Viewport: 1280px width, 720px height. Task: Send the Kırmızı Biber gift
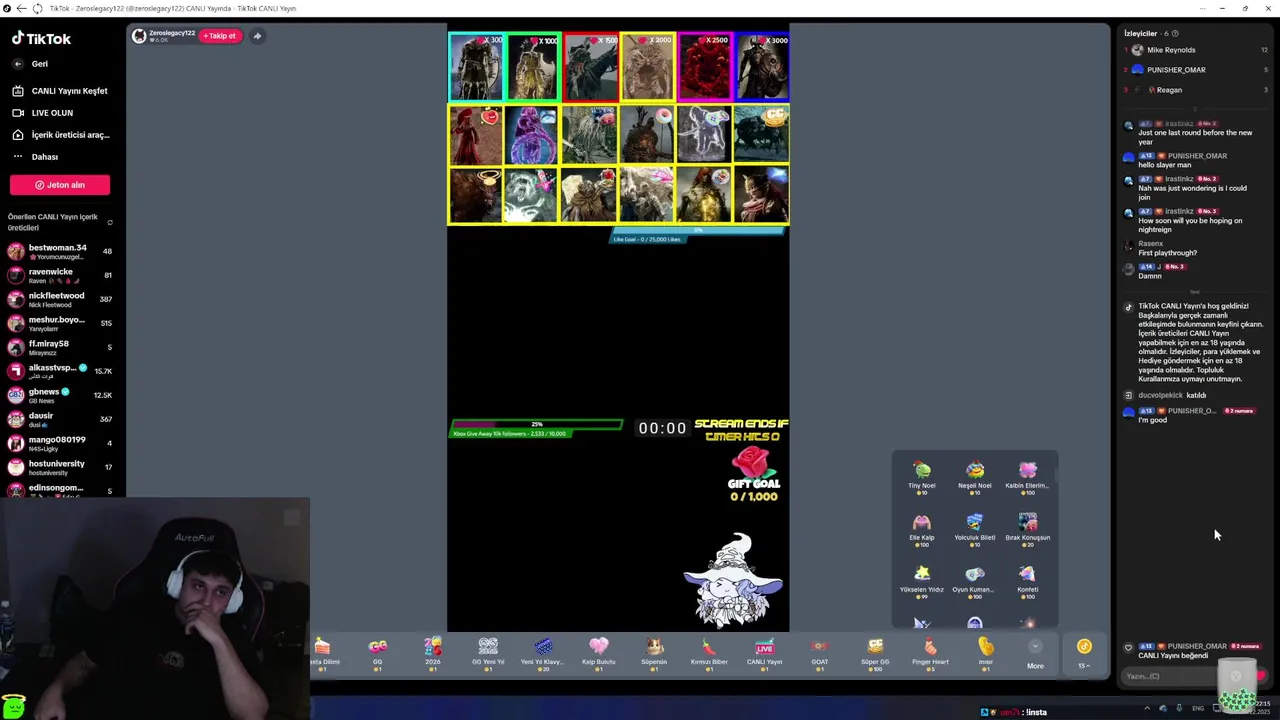709,653
